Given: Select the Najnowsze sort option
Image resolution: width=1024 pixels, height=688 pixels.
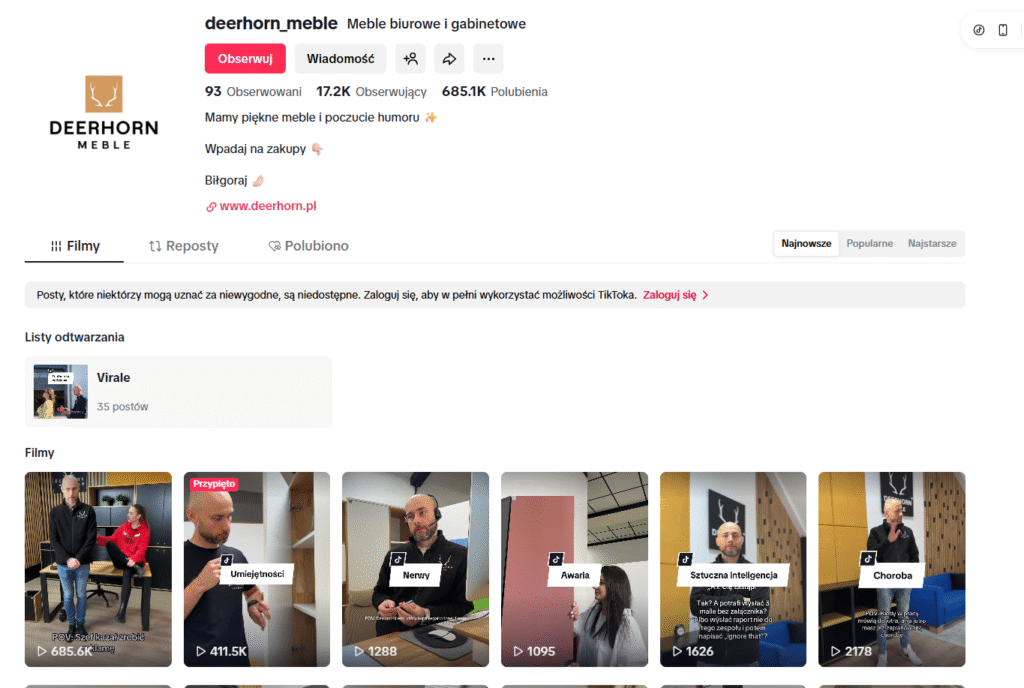Looking at the screenshot, I should 806,243.
